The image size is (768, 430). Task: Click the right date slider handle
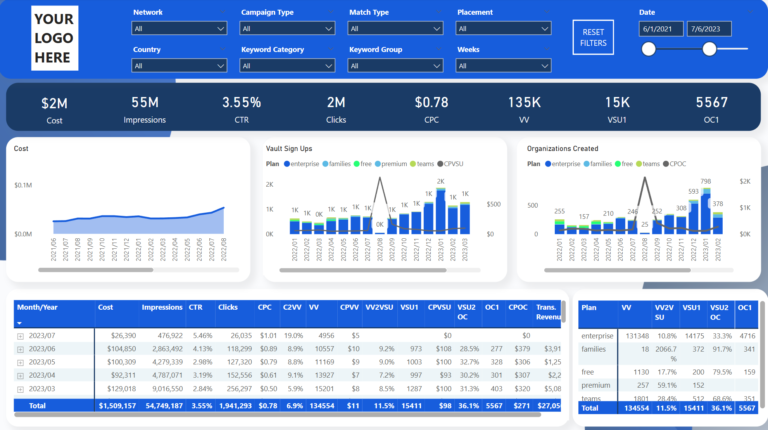click(709, 48)
